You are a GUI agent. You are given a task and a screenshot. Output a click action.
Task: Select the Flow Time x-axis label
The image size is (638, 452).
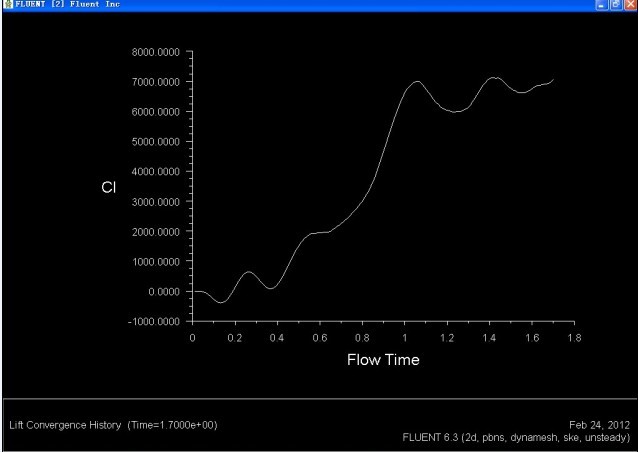click(383, 360)
